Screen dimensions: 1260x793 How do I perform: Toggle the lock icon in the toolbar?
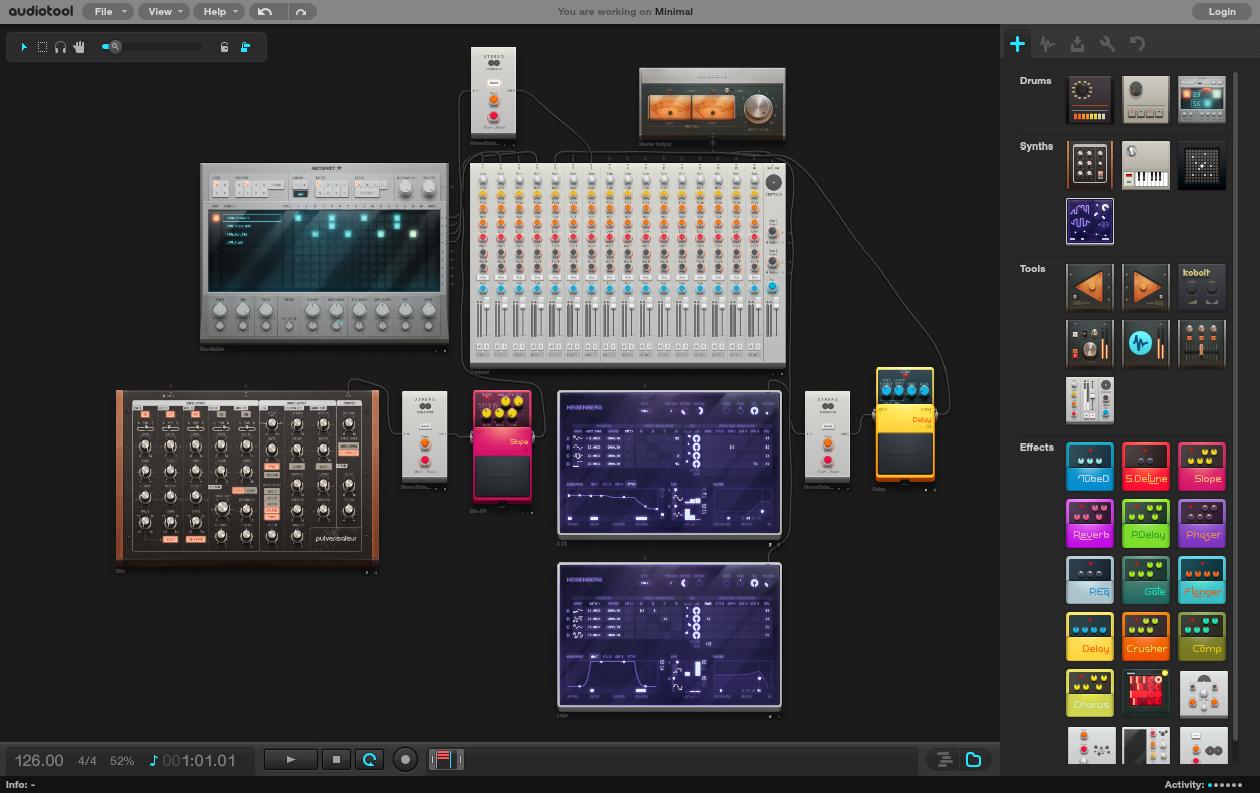(x=224, y=46)
